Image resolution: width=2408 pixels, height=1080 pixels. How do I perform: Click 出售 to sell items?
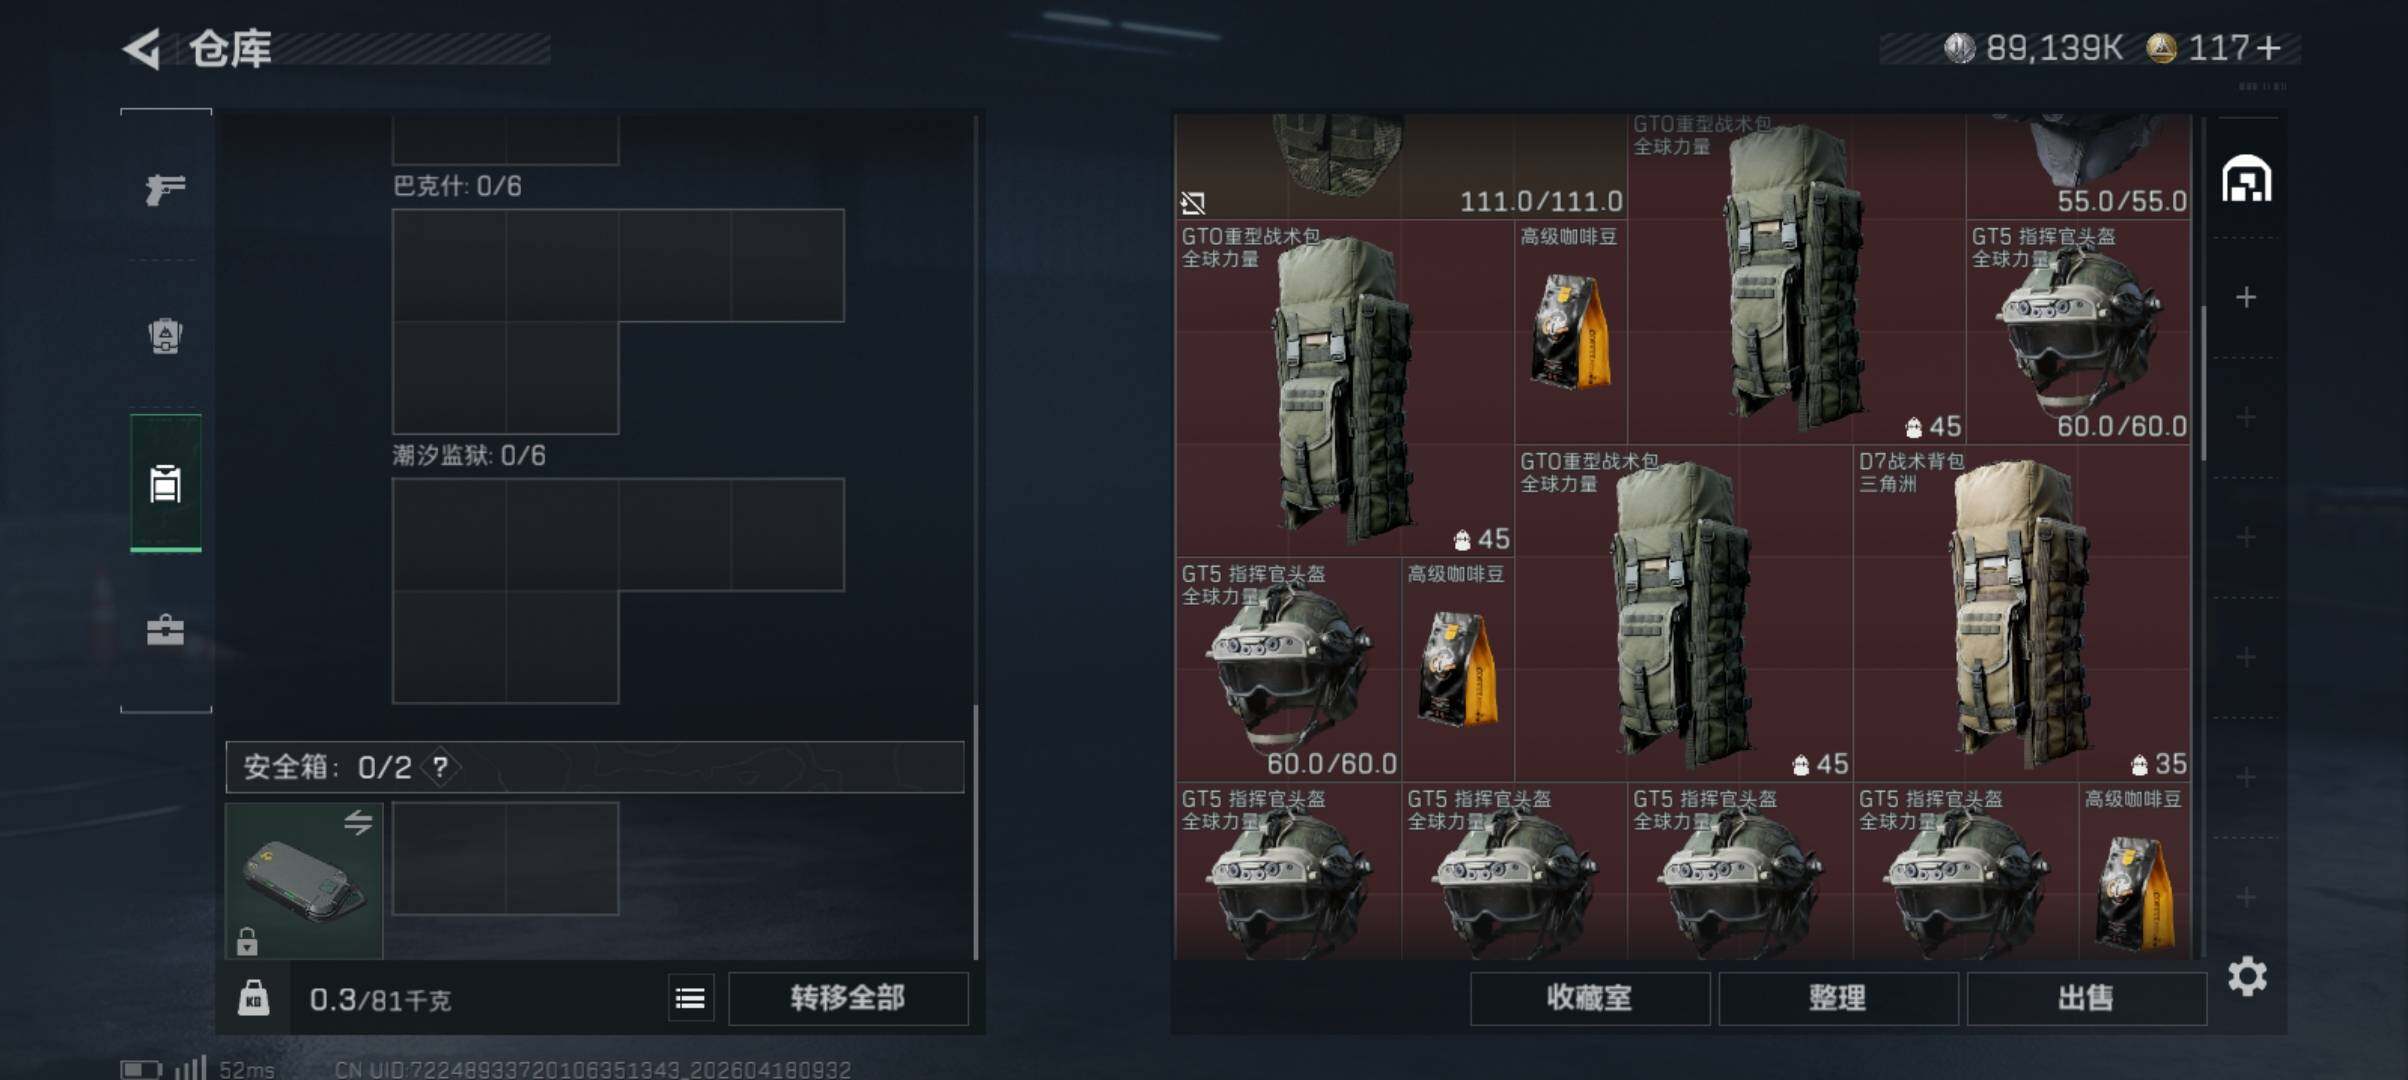(2086, 998)
